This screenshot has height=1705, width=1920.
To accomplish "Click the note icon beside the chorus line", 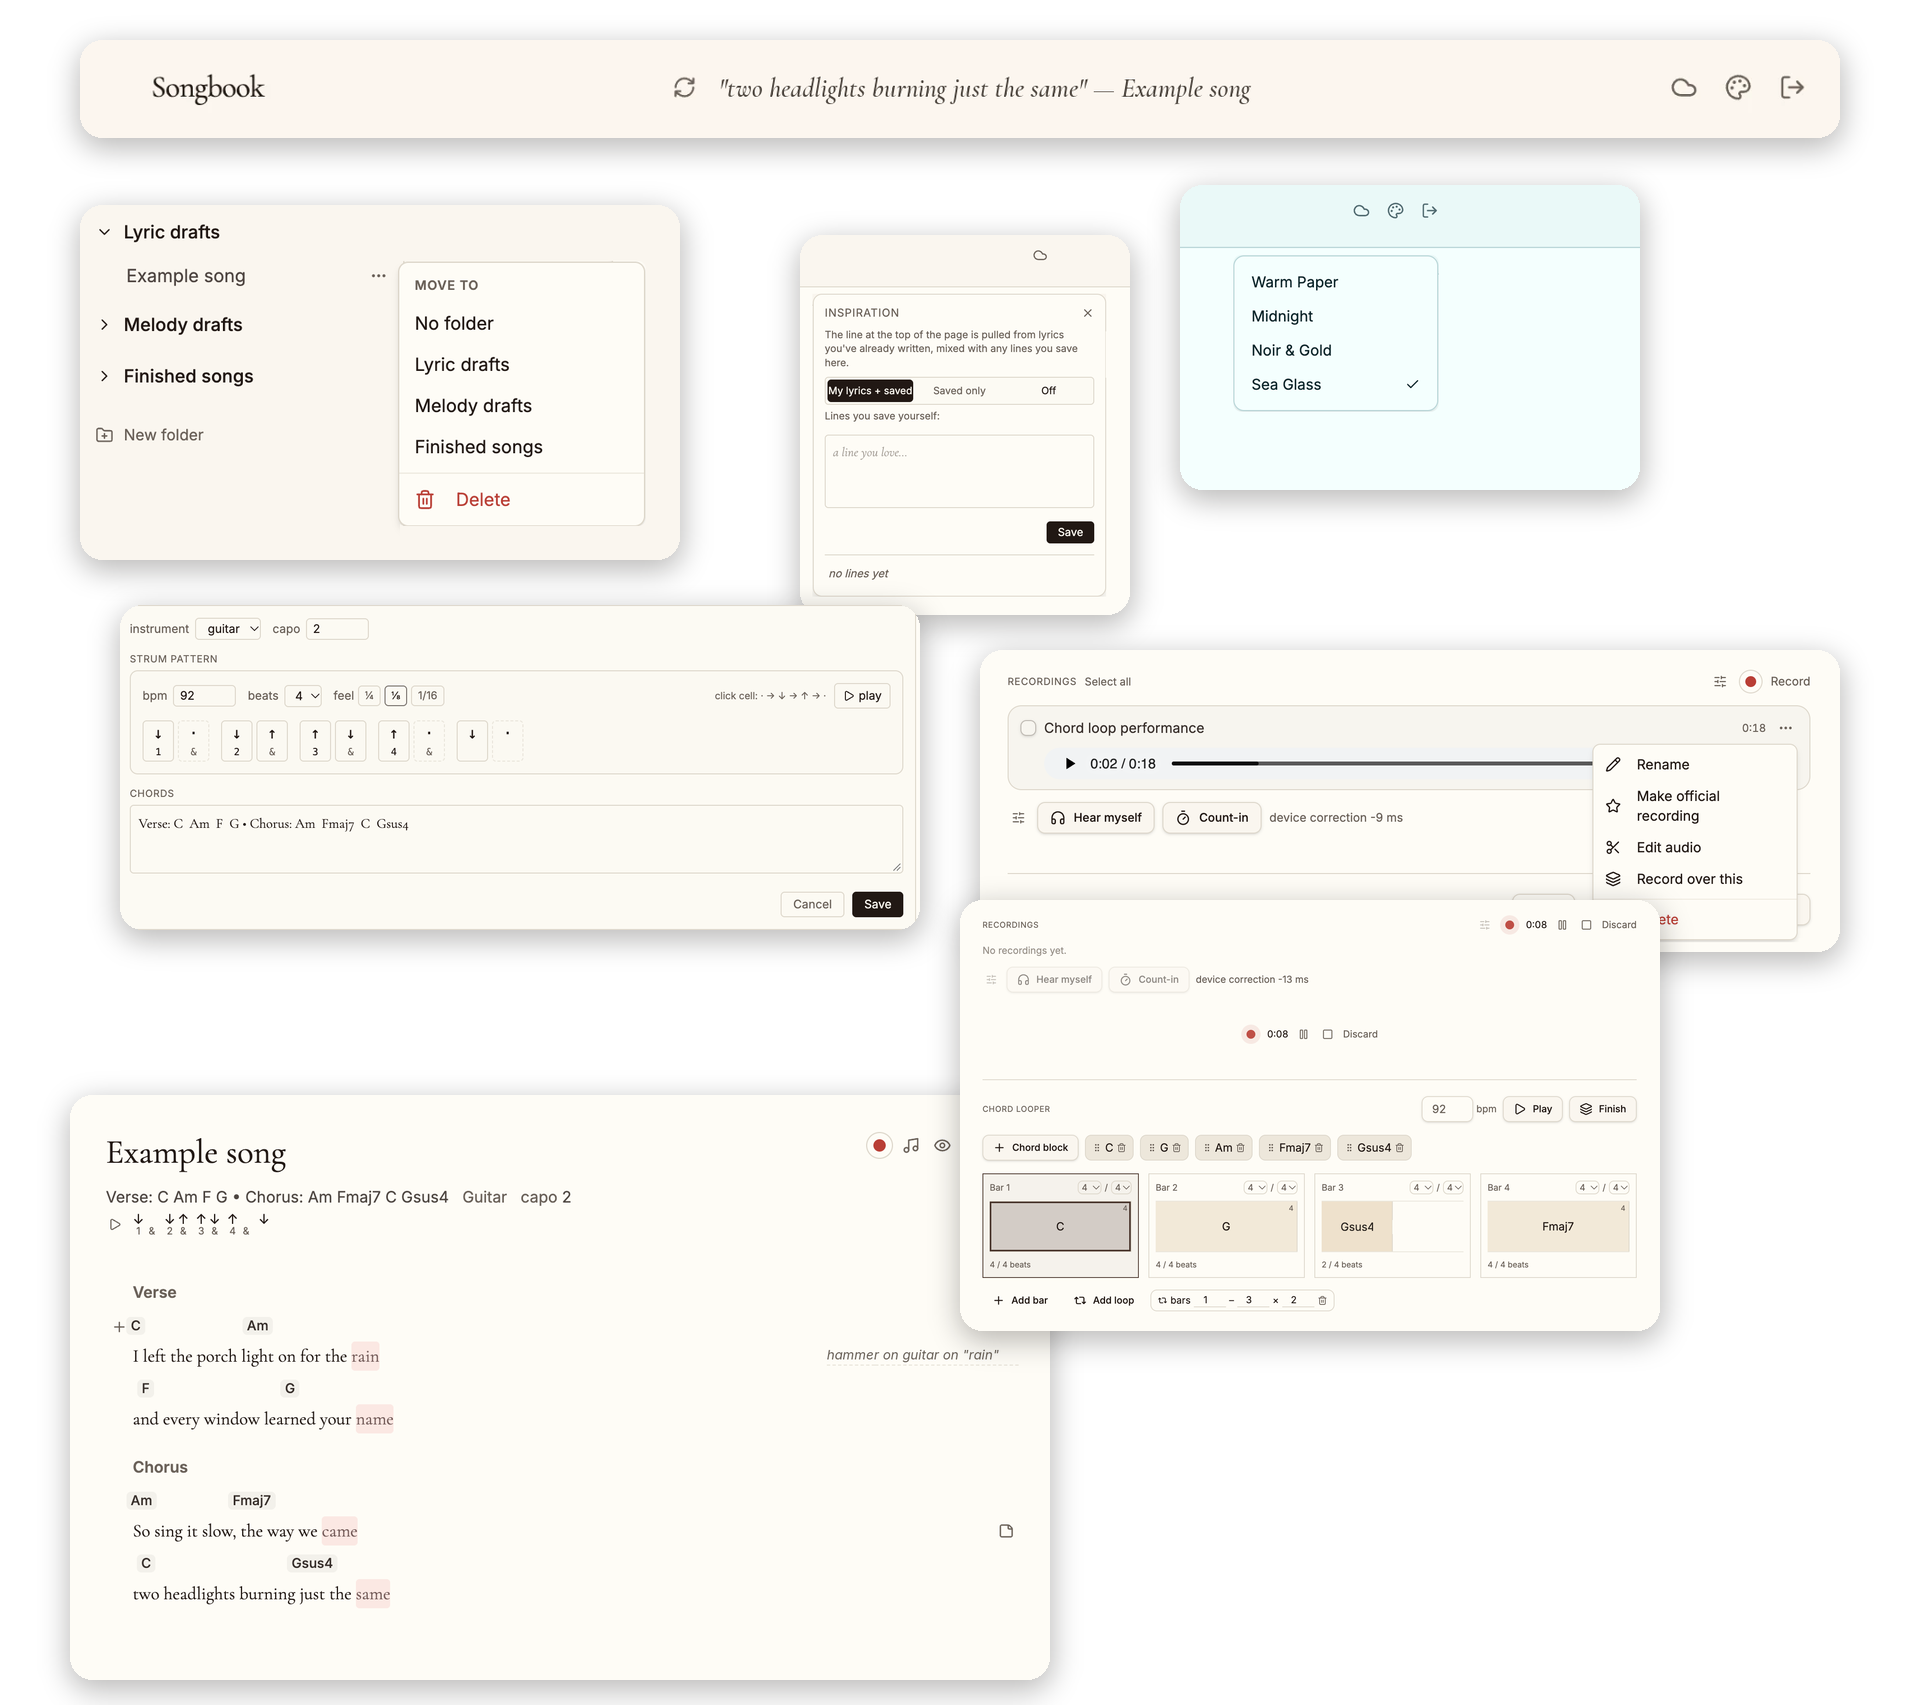I will pyautogui.click(x=1006, y=1531).
